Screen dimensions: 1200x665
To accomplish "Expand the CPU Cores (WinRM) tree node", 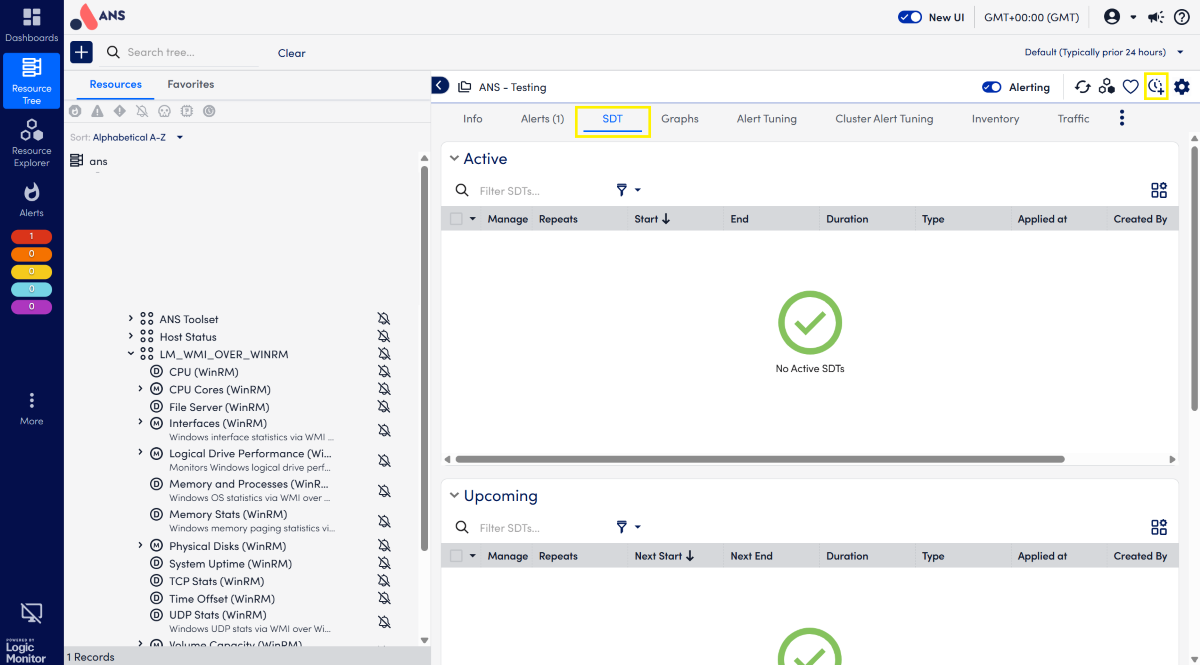I will click(141, 389).
